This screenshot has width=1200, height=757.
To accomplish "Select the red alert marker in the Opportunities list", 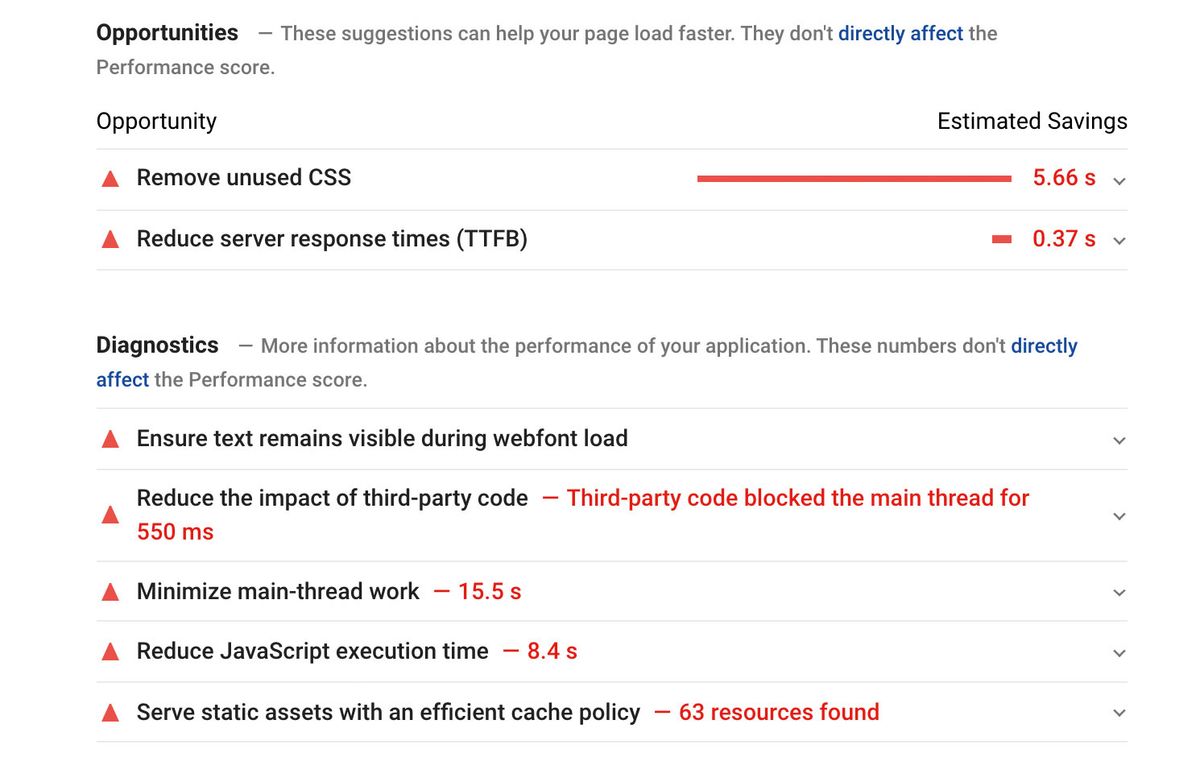I will pyautogui.click(x=110, y=177).
